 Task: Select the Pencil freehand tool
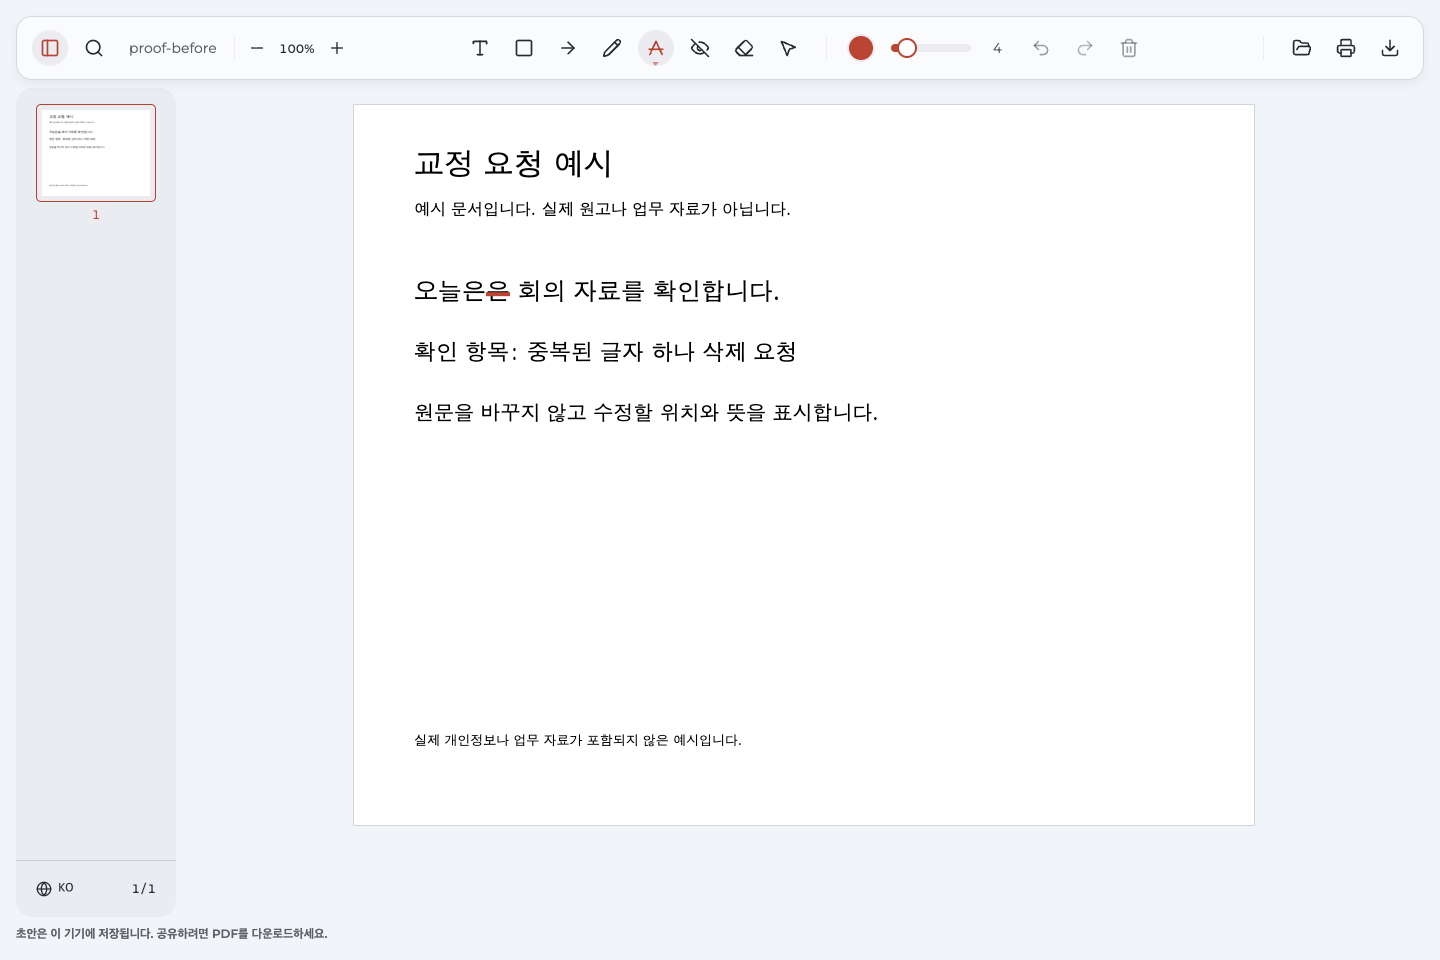pyautogui.click(x=612, y=48)
